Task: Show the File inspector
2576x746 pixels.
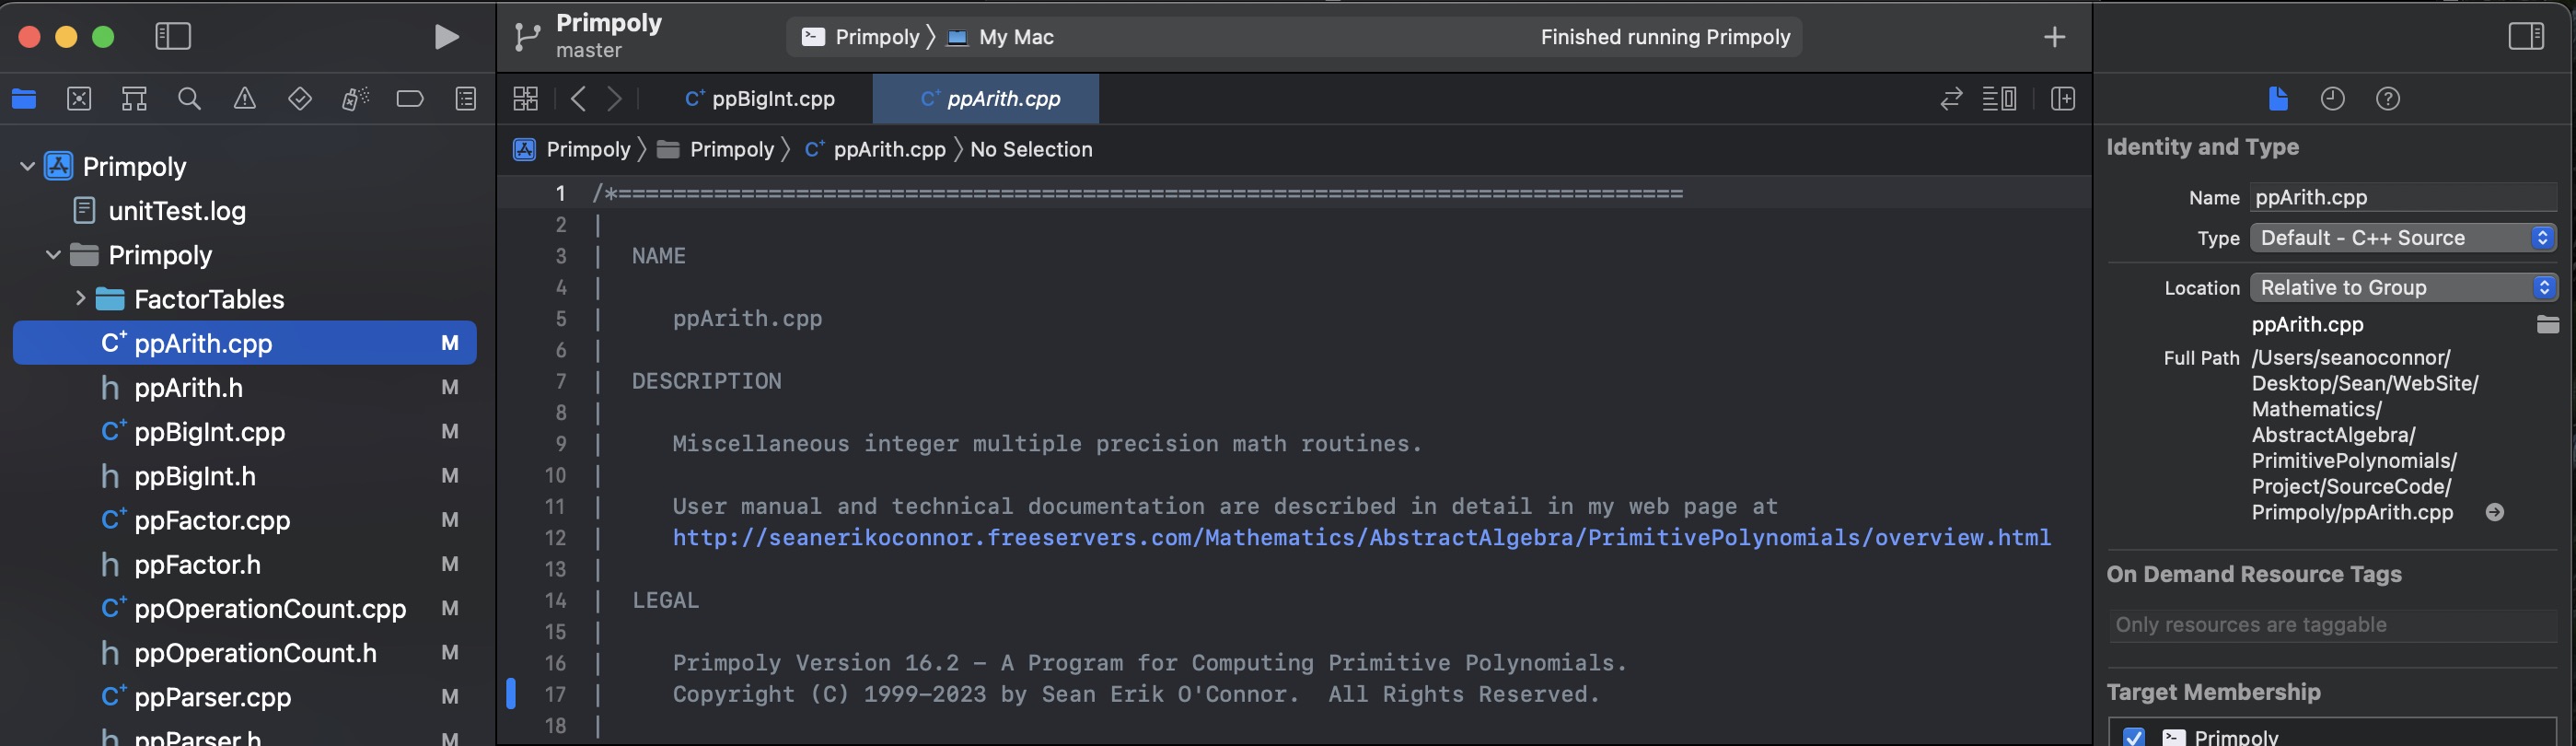Action: [x=2277, y=99]
